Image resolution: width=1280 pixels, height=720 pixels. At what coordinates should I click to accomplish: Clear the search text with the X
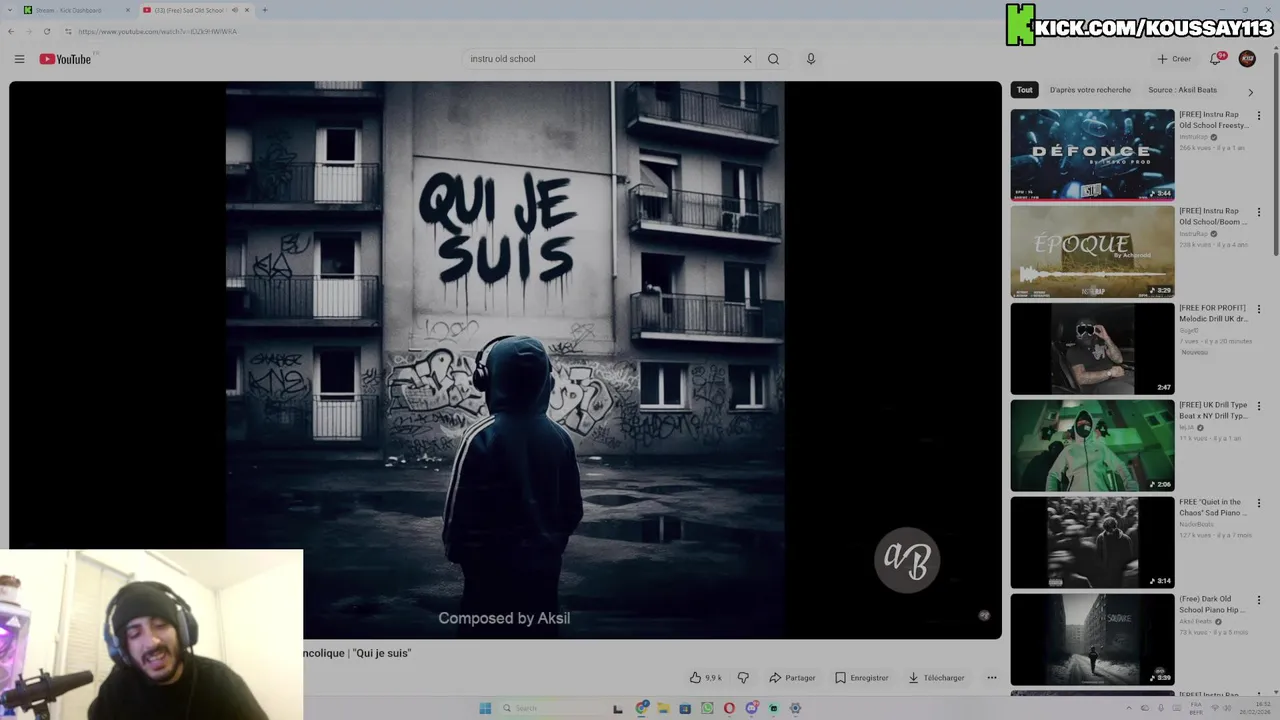[747, 59]
